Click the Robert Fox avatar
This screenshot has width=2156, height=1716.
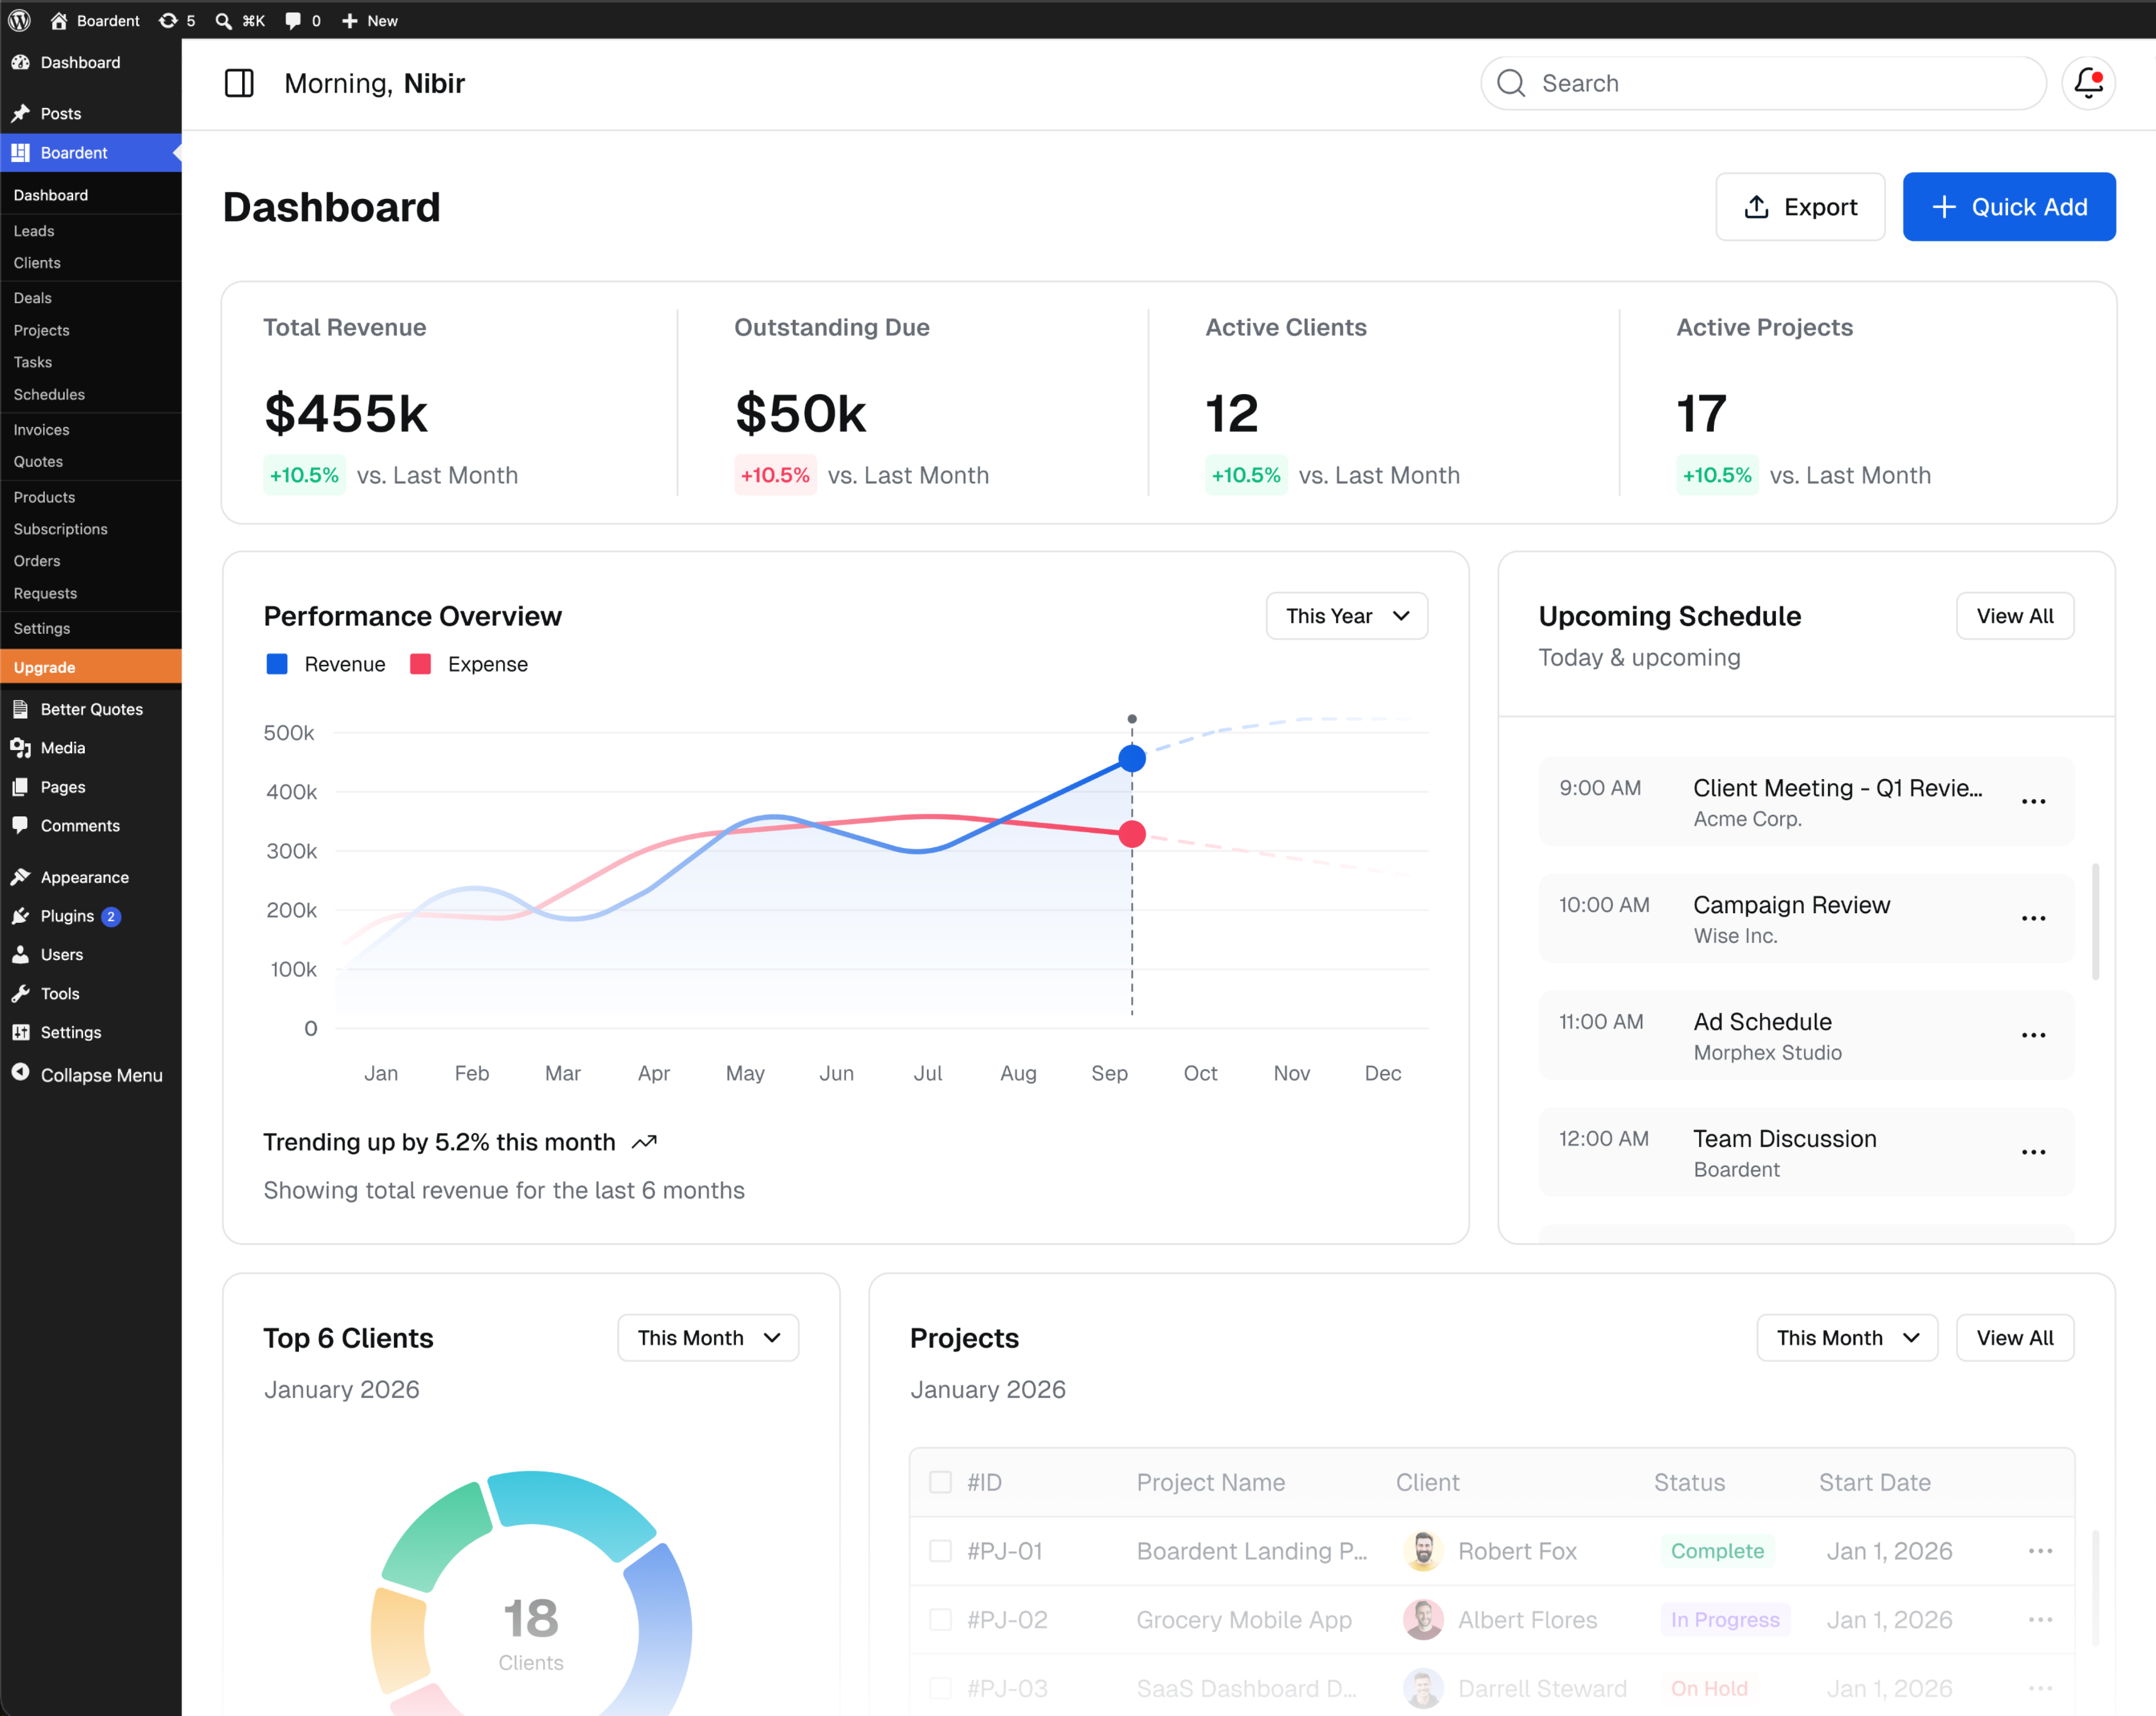click(x=1423, y=1550)
